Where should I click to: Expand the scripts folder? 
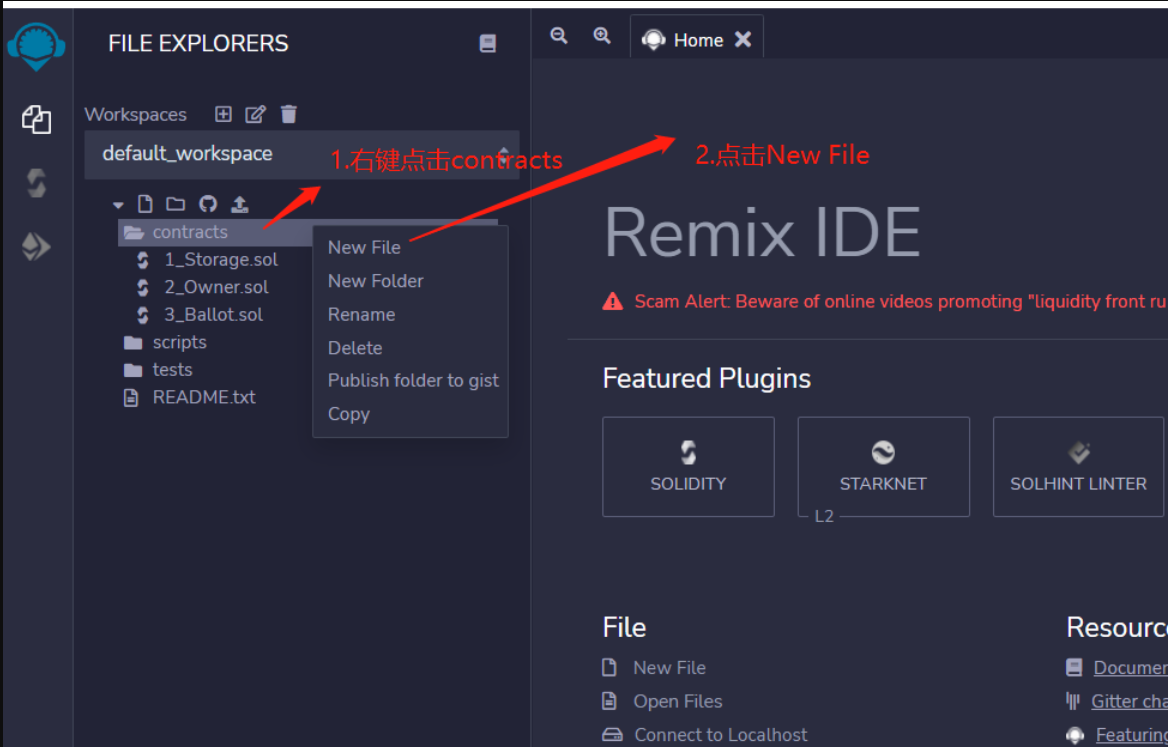pos(180,343)
